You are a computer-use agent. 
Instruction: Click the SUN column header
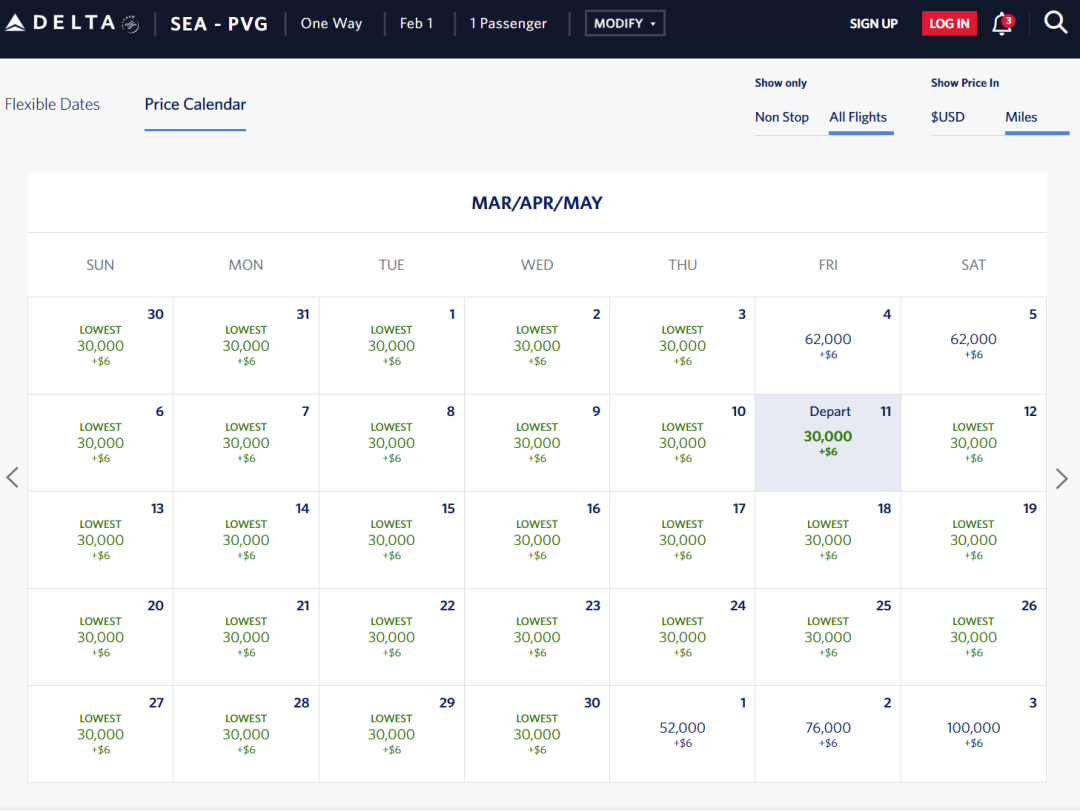coord(101,265)
